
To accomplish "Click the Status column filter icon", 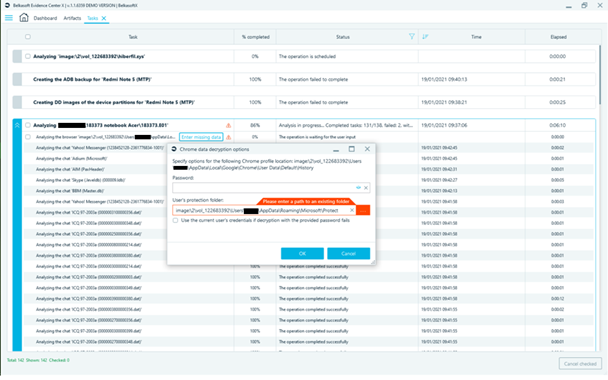I will [411, 36].
